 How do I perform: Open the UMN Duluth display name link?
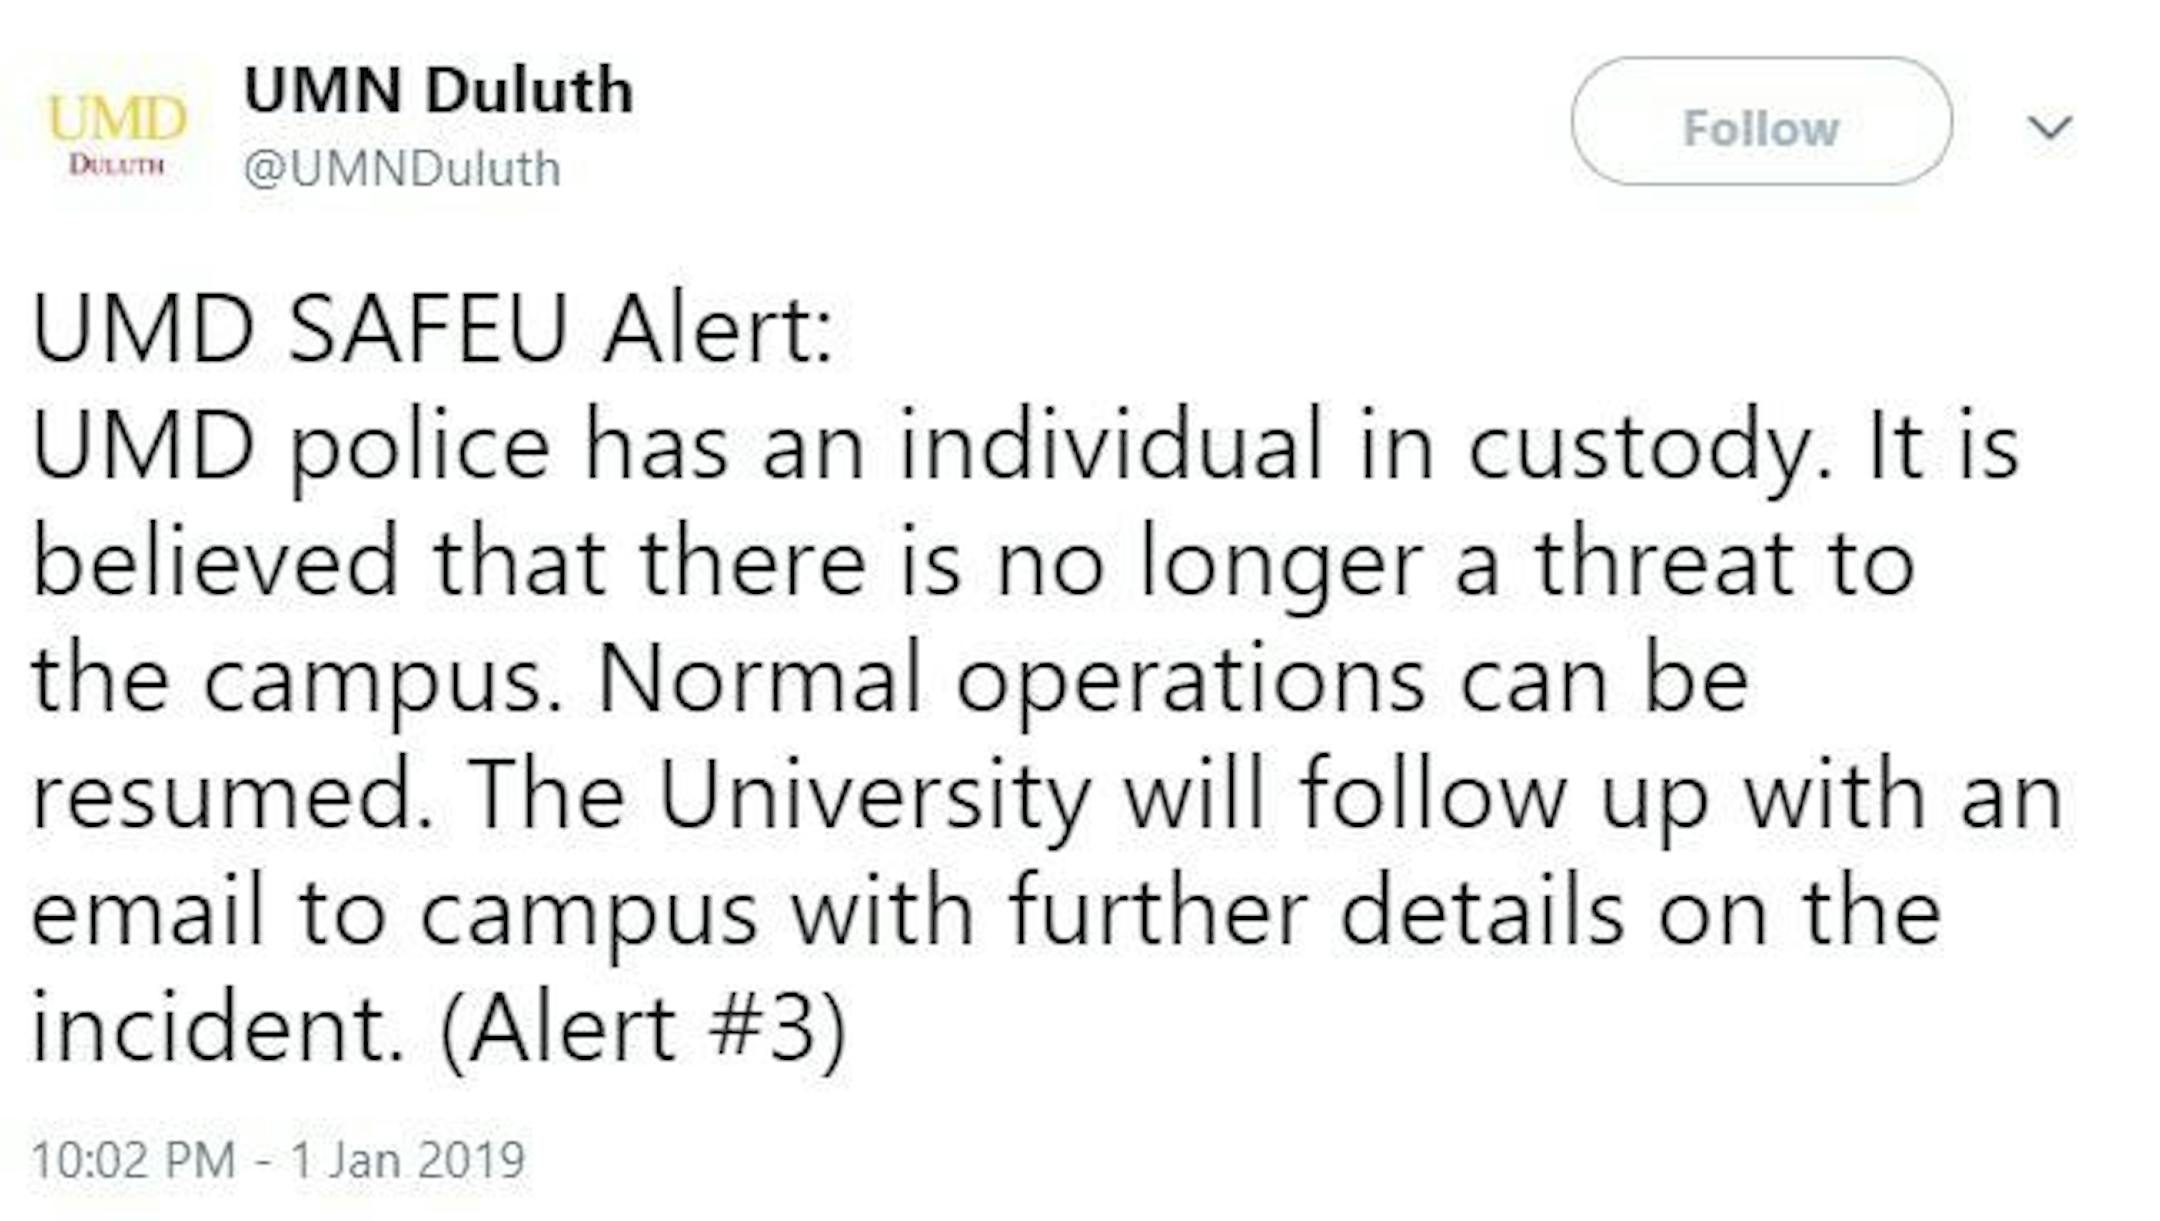[x=438, y=90]
